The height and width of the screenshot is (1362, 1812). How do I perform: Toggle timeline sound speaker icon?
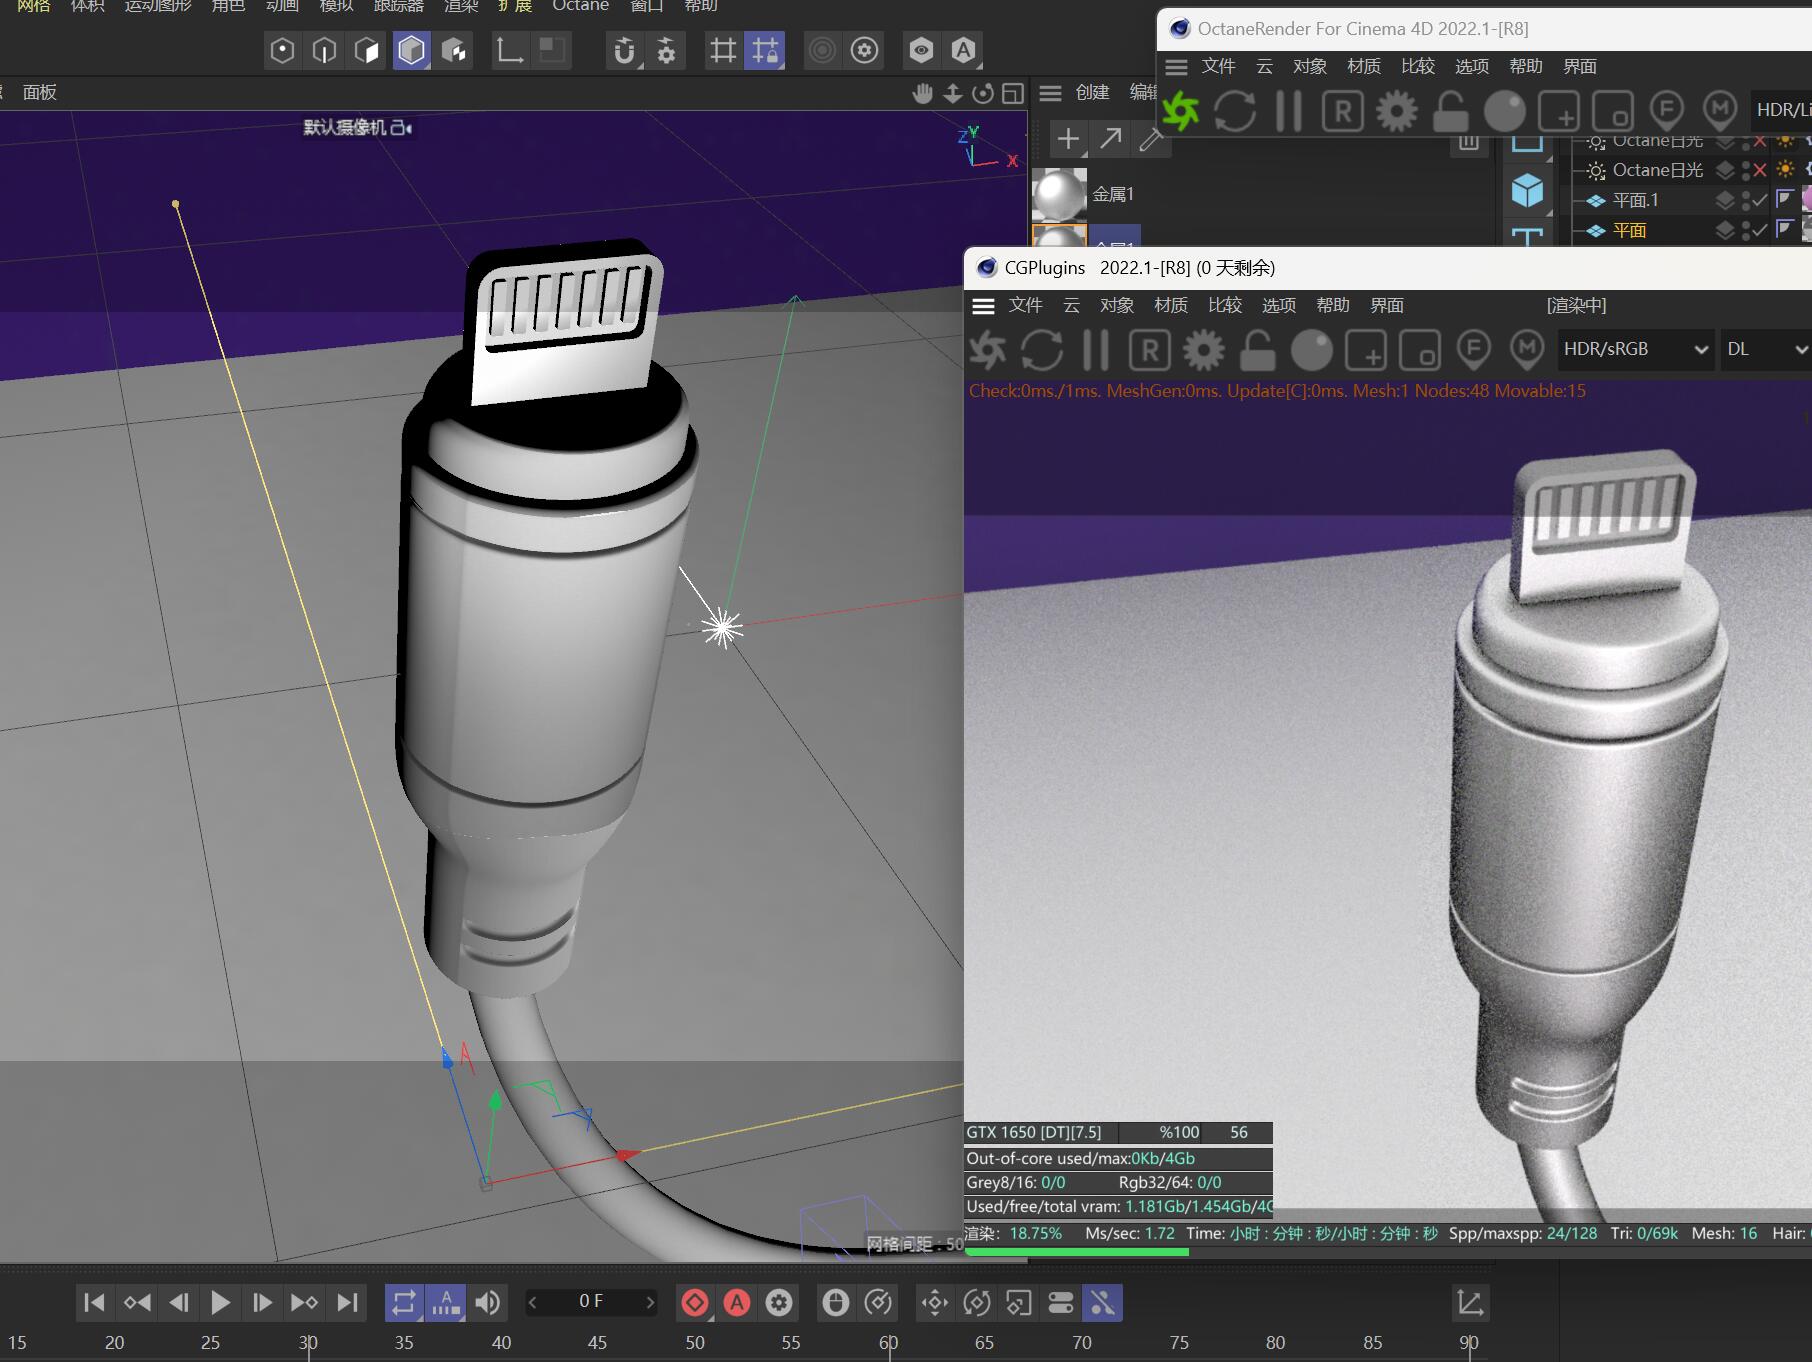488,1302
